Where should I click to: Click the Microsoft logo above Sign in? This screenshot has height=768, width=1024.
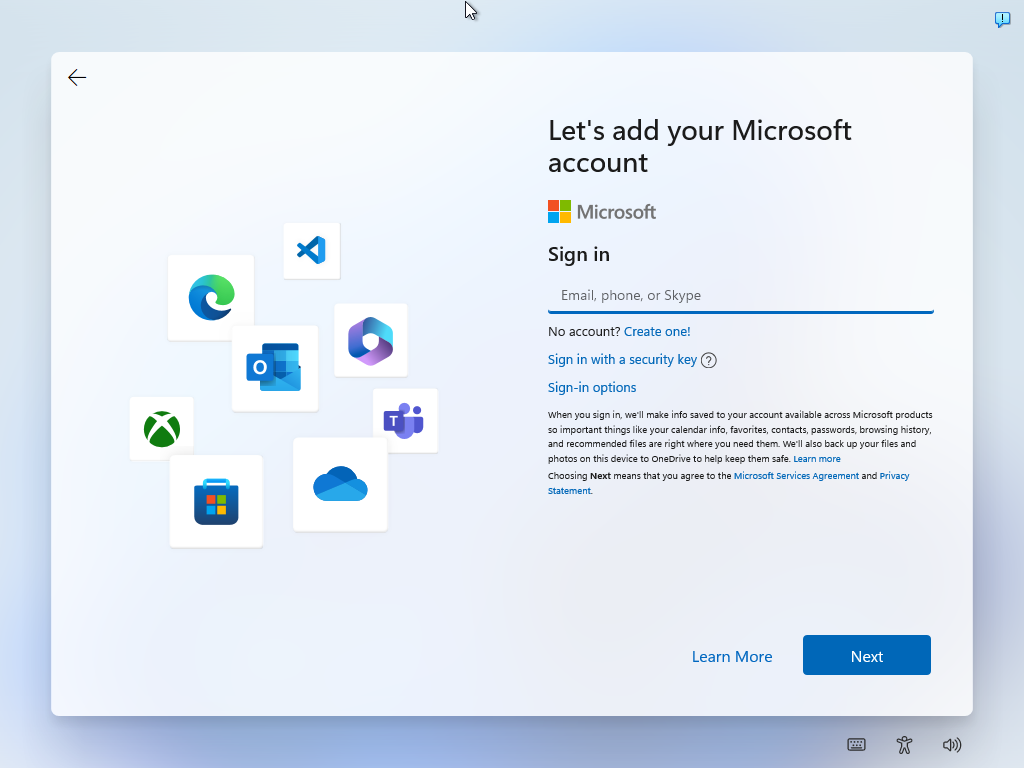coord(601,211)
